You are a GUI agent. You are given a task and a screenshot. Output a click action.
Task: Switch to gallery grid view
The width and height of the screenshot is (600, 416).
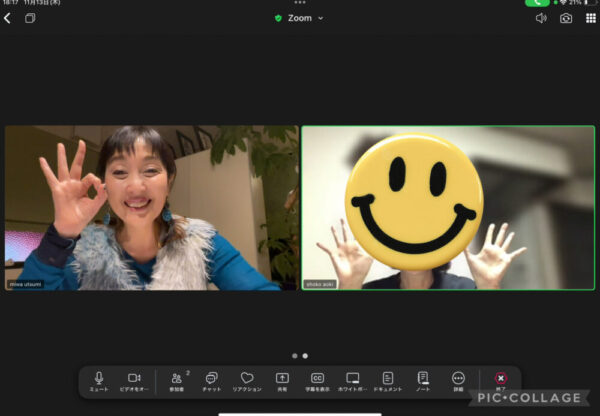coord(590,18)
